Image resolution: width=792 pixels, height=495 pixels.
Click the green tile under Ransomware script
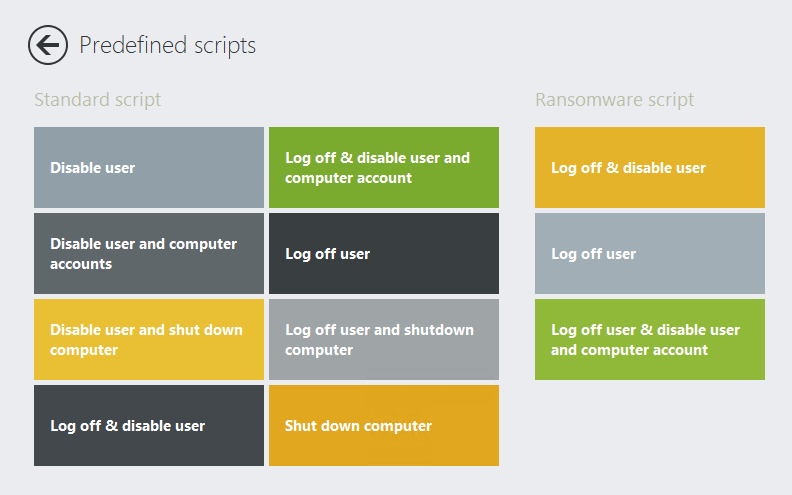(650, 340)
